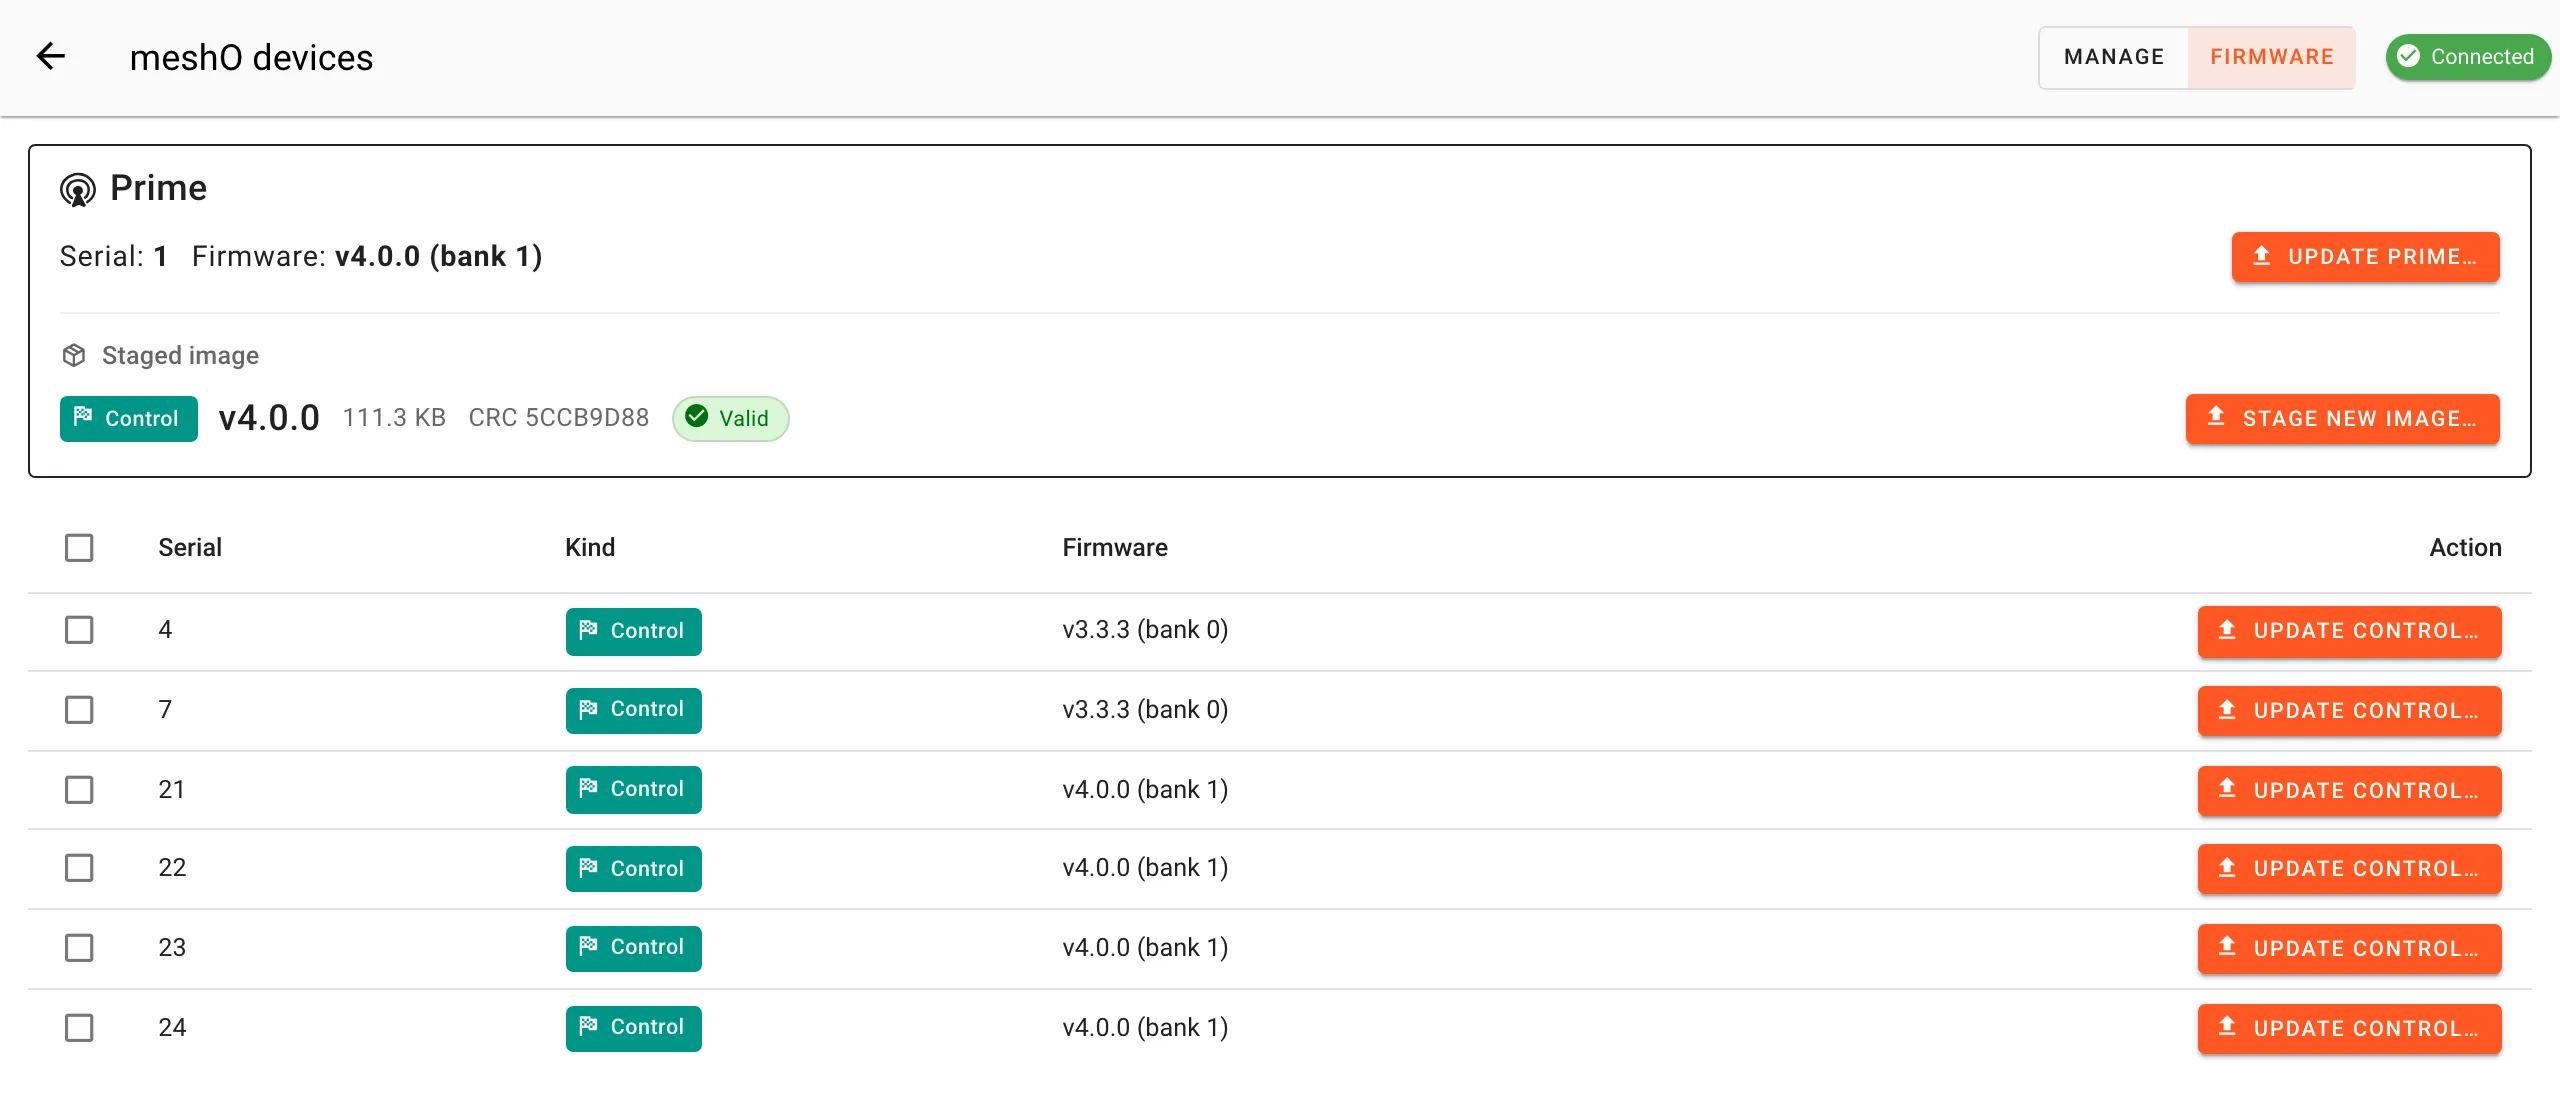Image resolution: width=2560 pixels, height=1112 pixels.
Task: Click the flag icon in serial 21 Control badge
Action: 589,788
